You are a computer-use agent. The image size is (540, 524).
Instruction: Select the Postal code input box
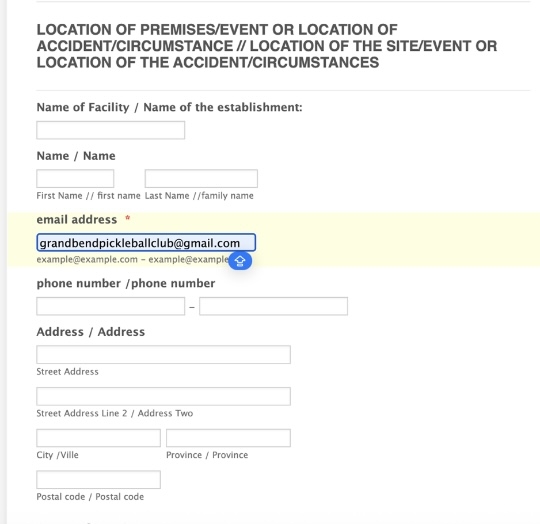(98, 480)
